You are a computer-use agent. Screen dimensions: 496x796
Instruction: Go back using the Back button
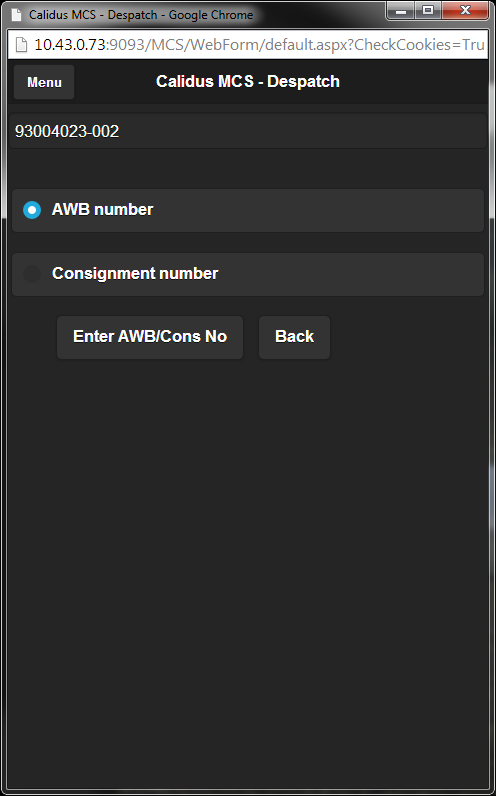[x=294, y=337]
